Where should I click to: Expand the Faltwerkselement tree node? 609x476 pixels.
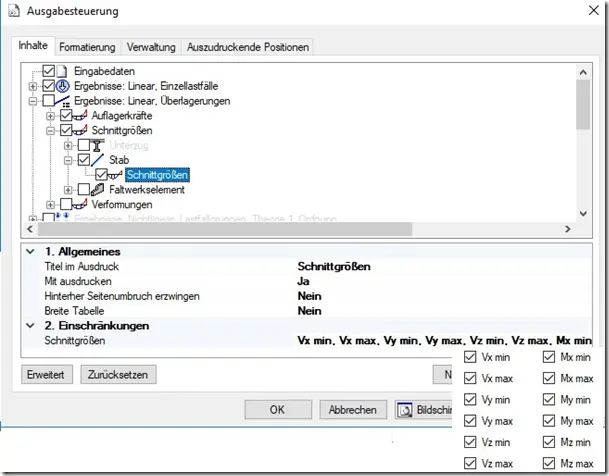(68, 190)
